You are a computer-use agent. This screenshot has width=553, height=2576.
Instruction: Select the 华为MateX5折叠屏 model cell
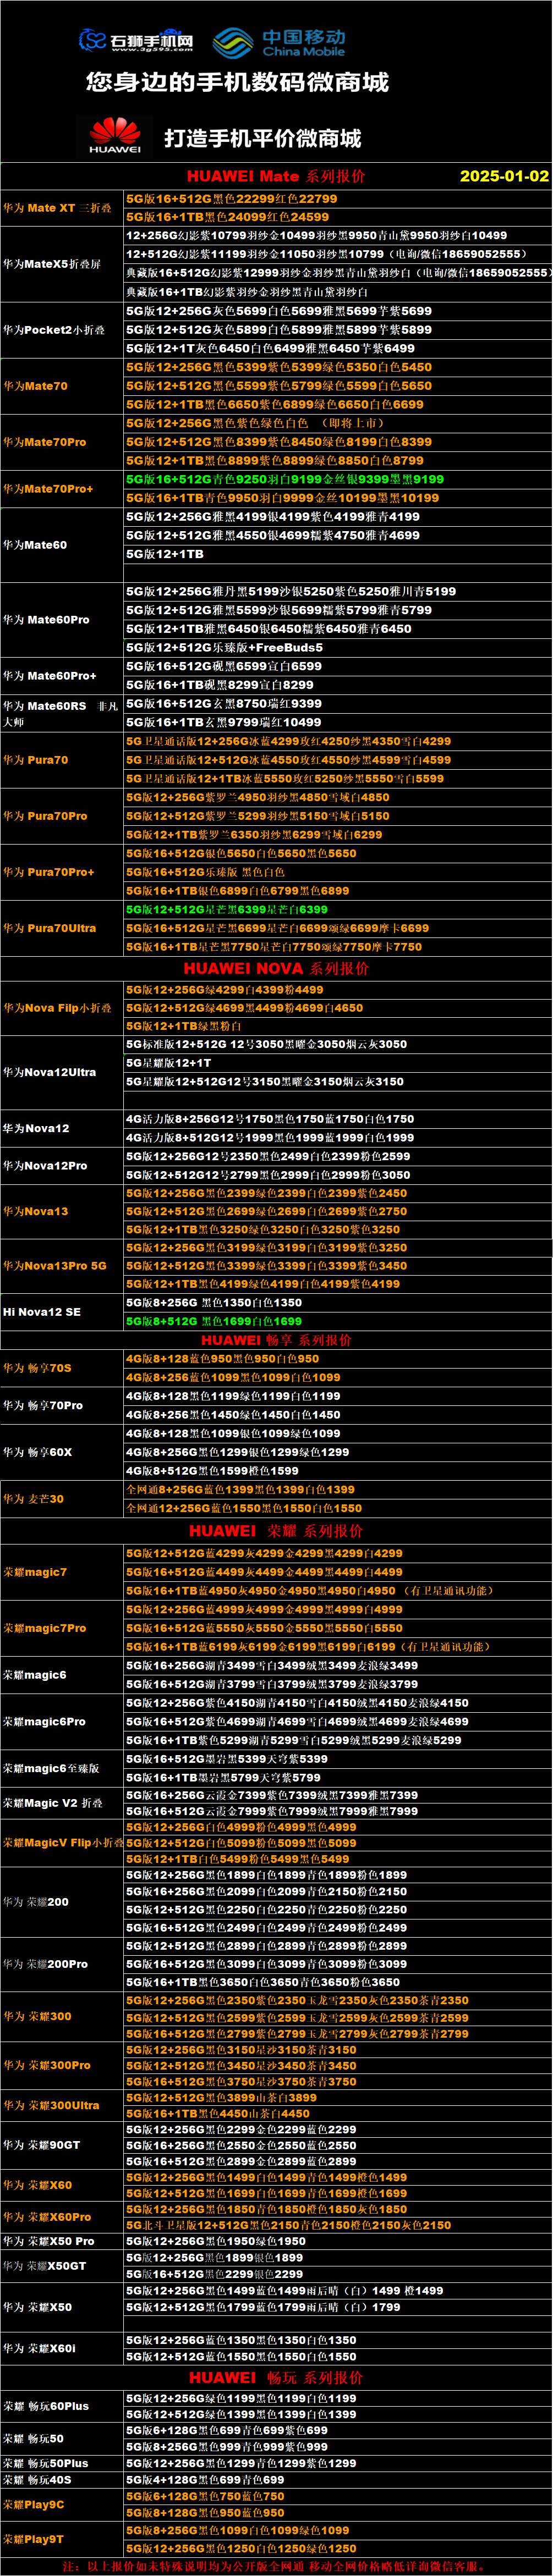click(62, 264)
